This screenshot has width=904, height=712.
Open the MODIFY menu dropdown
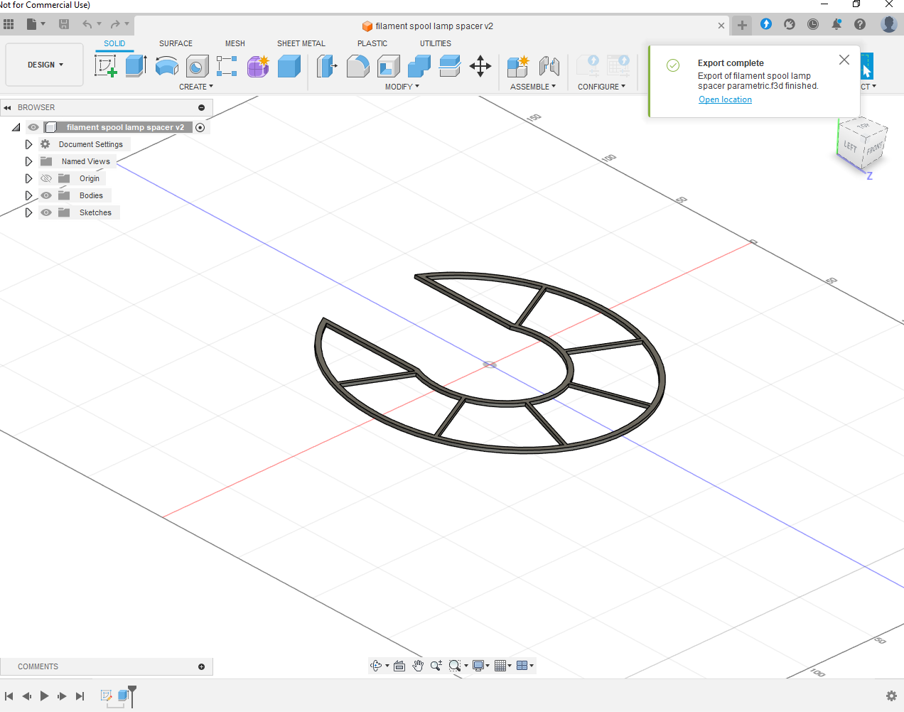[402, 86]
